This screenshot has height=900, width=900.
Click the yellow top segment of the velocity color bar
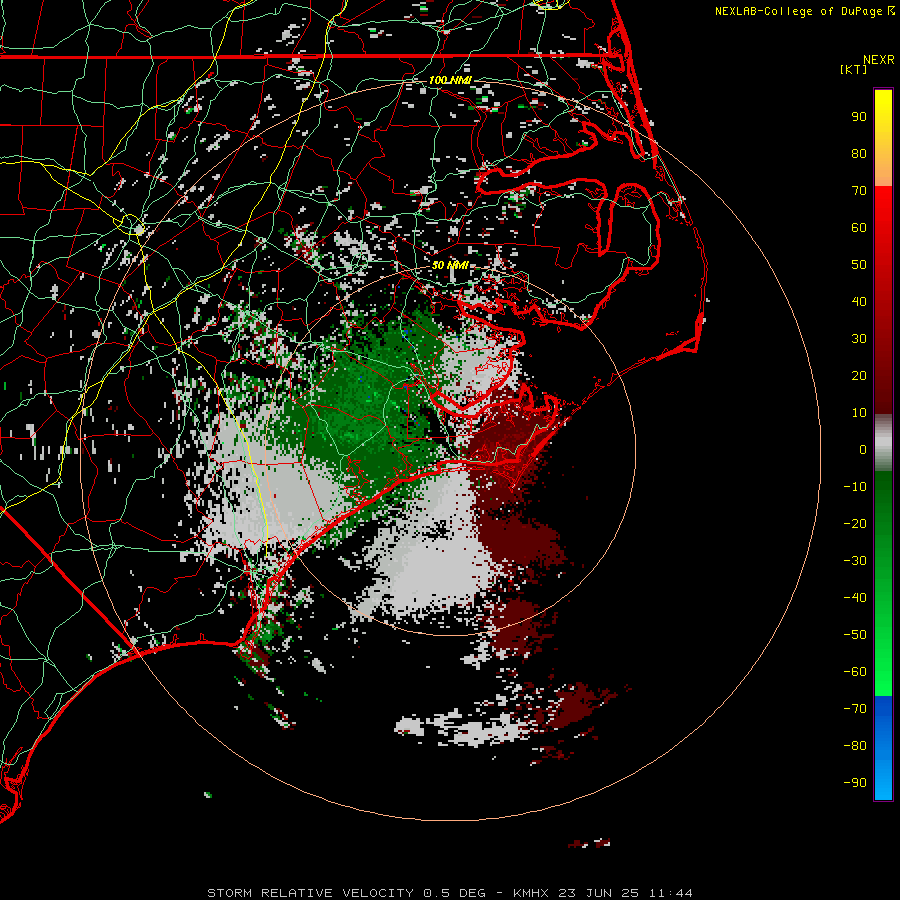[883, 138]
